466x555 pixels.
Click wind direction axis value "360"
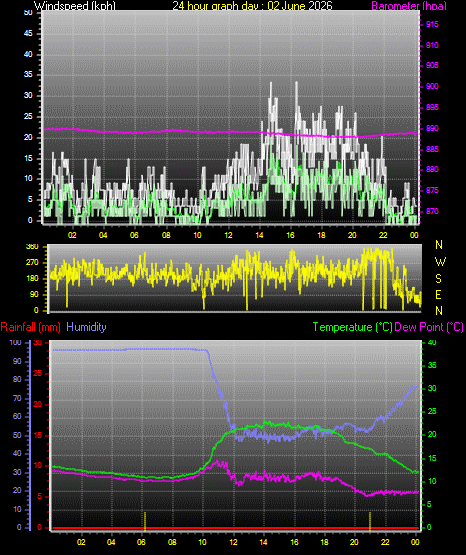tap(32, 247)
